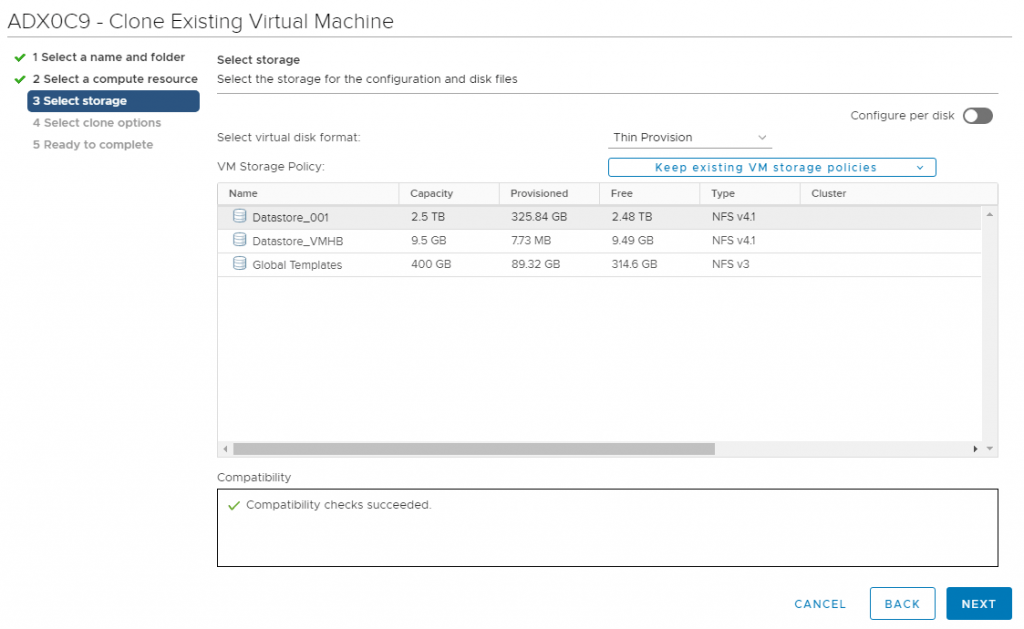Screen dimensions: 1024x629
Task: Click the green checkmark for step 1
Action: [x=21, y=57]
